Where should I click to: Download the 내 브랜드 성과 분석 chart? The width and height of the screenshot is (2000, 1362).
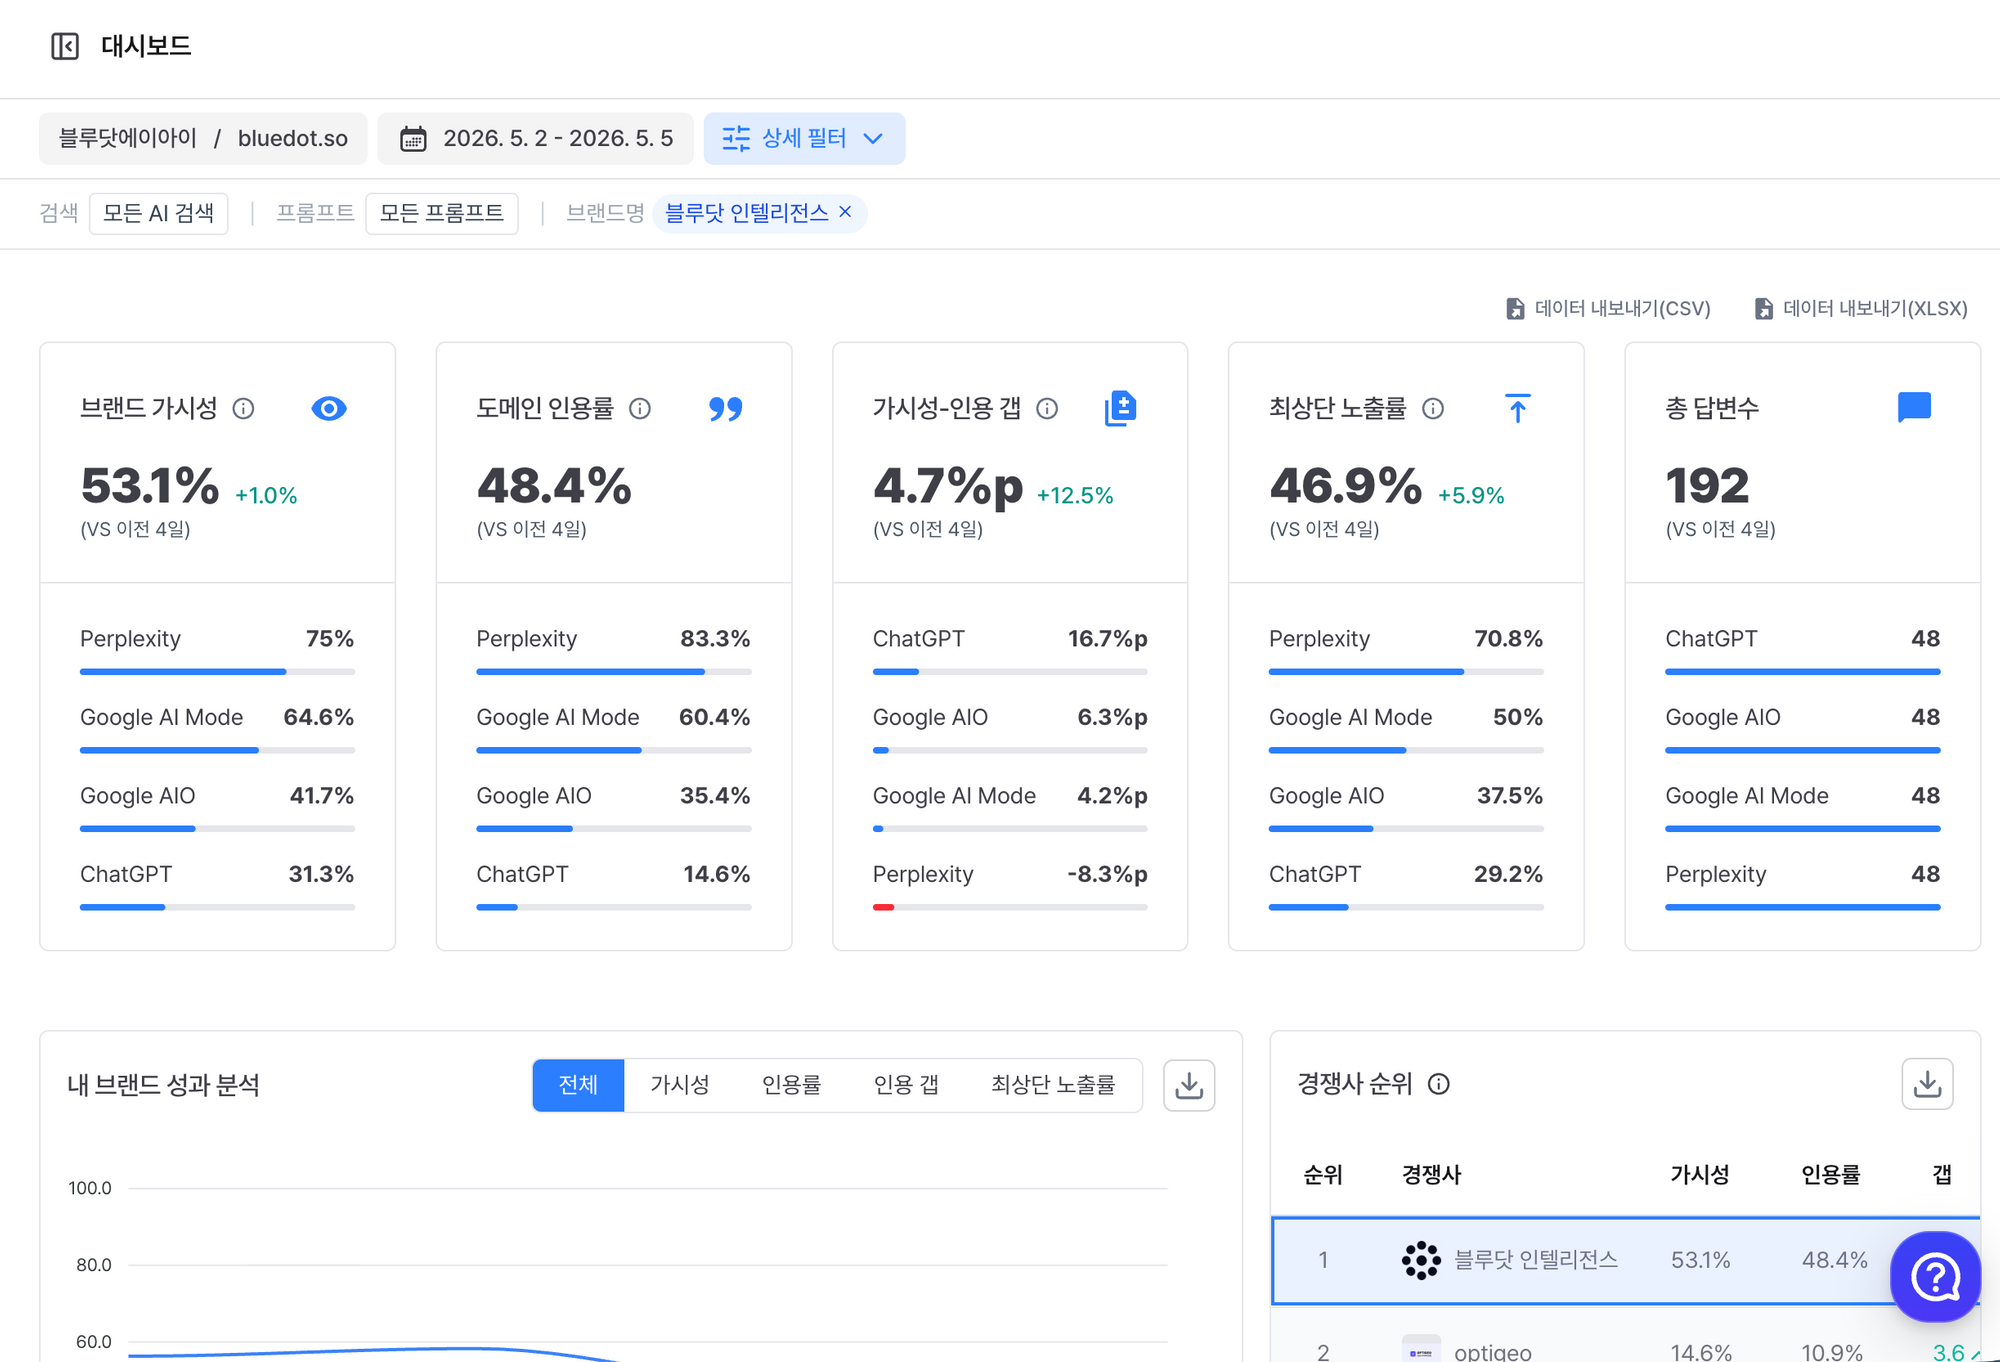click(1189, 1085)
